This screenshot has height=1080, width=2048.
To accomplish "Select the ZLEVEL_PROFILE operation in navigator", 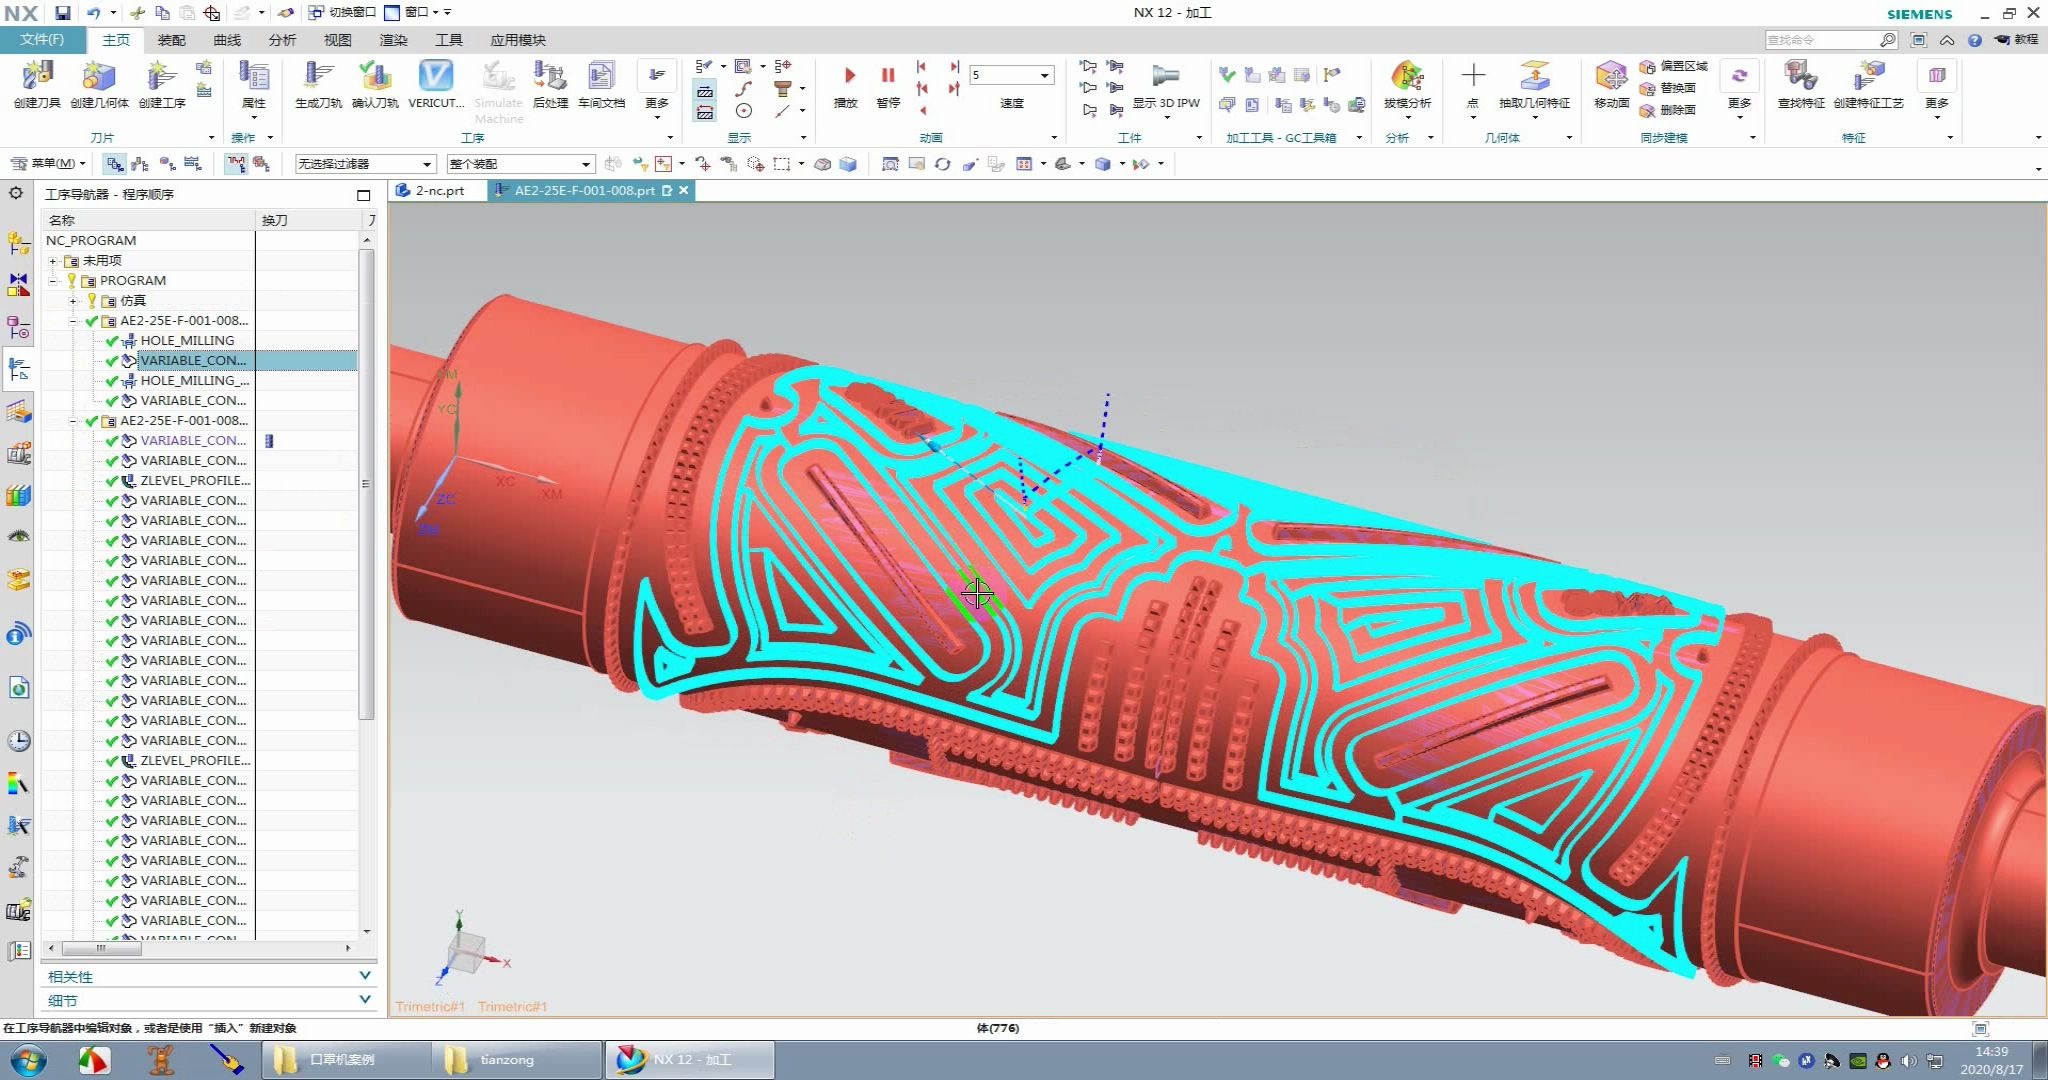I will click(x=194, y=481).
